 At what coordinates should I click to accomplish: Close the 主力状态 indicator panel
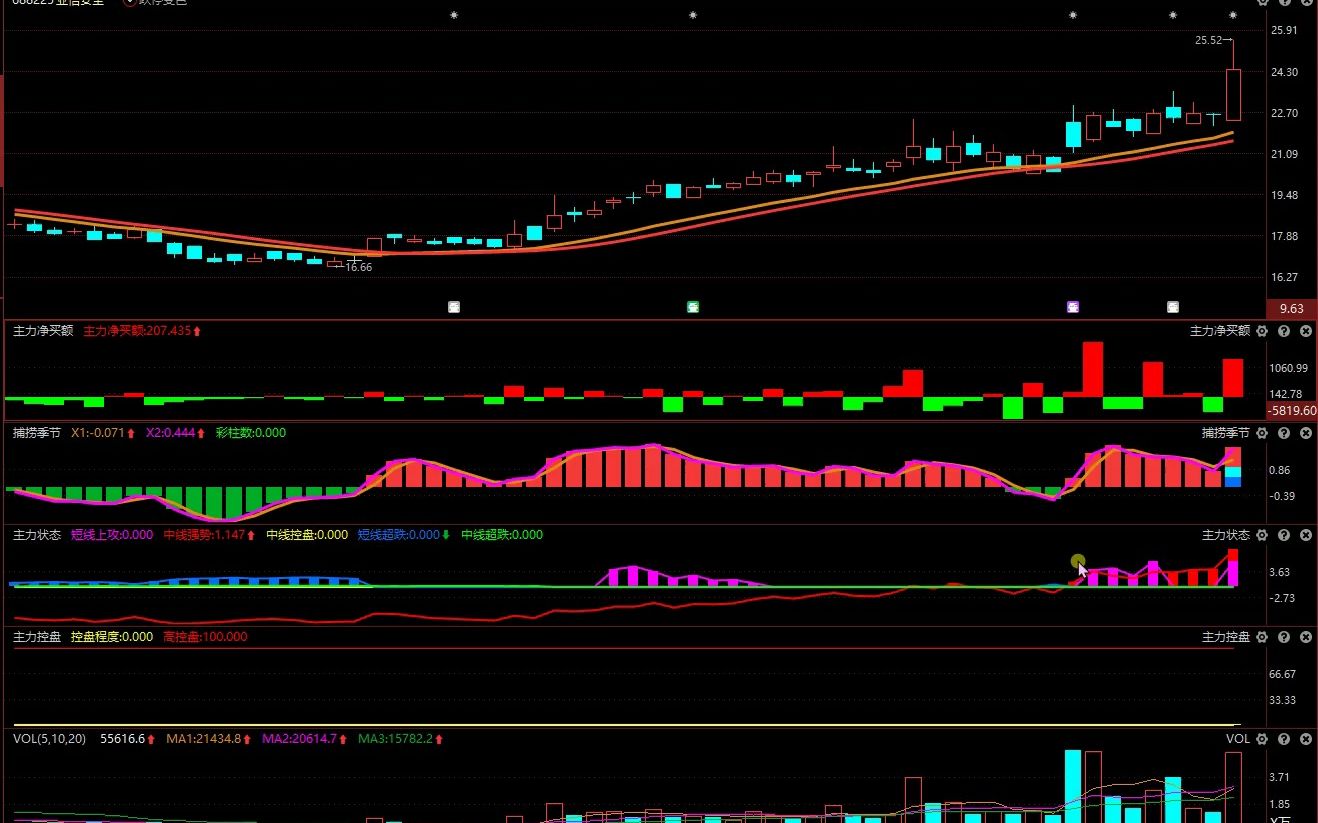pyautogui.click(x=1305, y=535)
